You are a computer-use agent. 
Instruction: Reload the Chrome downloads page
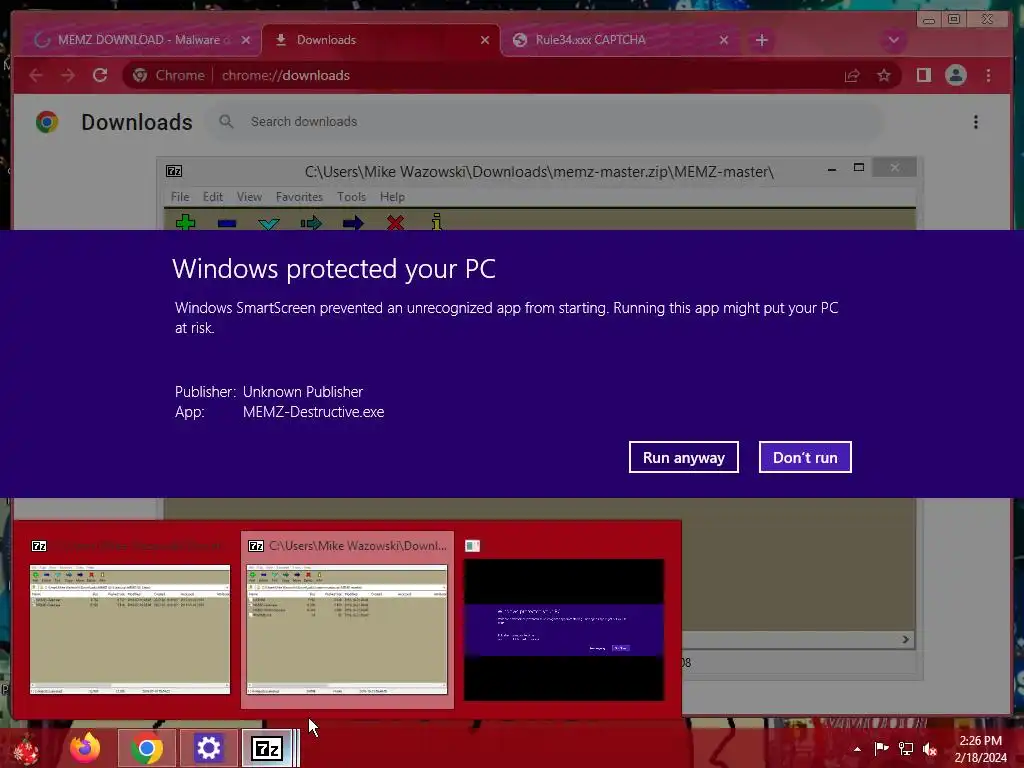pos(100,76)
